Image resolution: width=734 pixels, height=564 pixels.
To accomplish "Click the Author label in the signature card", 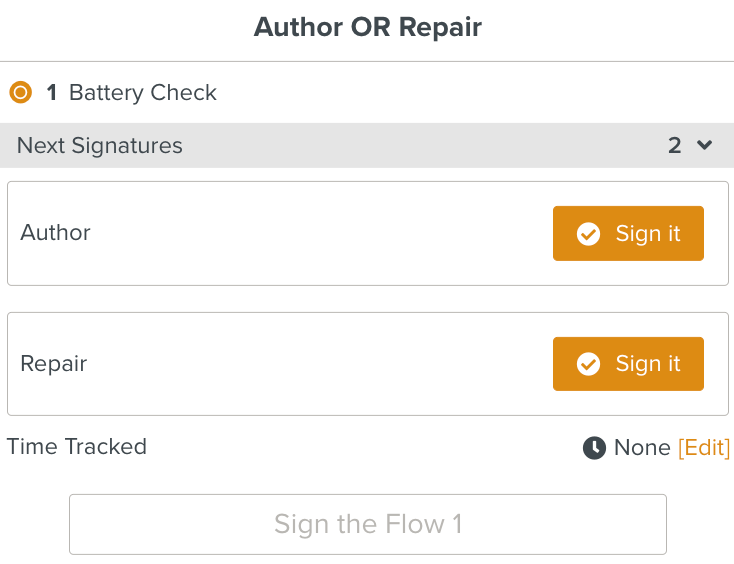I will tap(56, 233).
